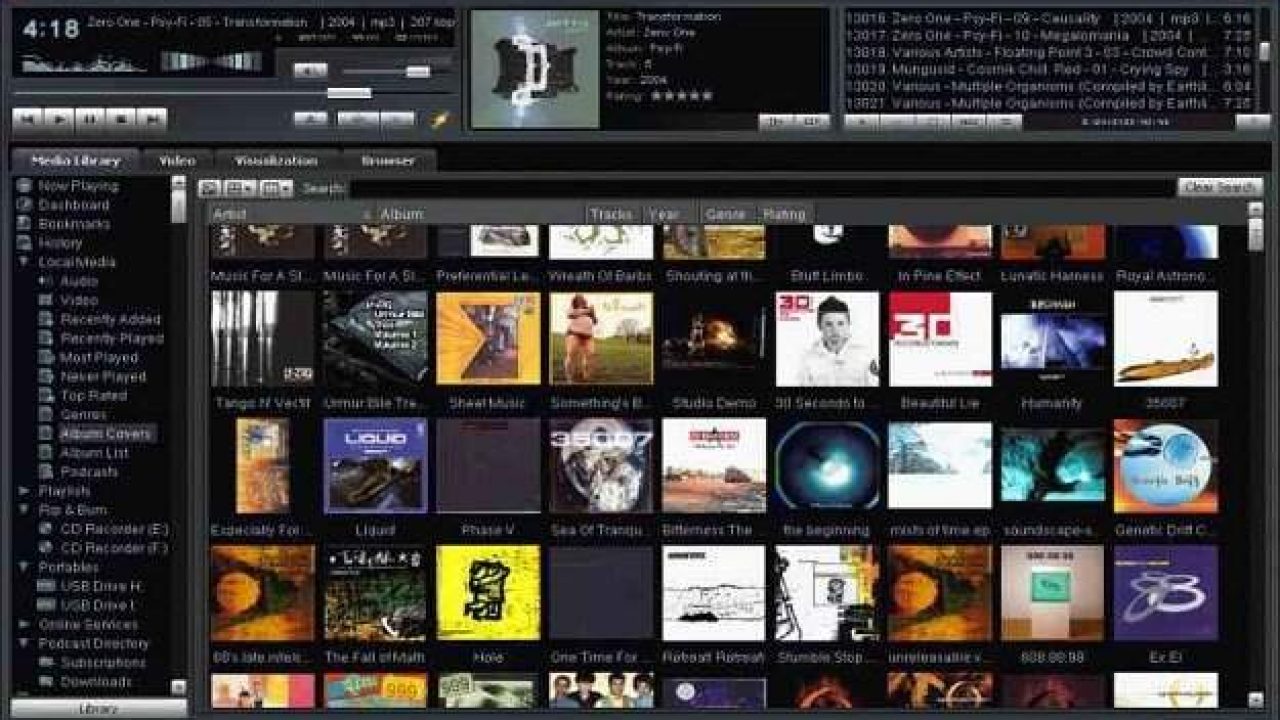The image size is (1280, 720).
Task: Select playlist entry Mungusid Crying Spy
Action: point(1048,70)
